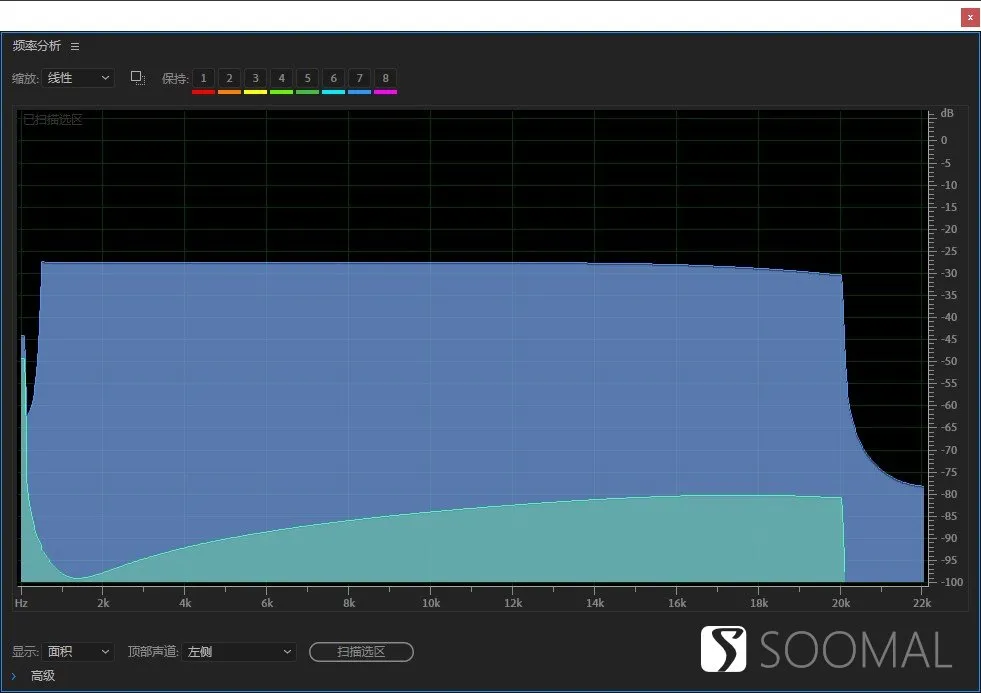Open the 频率分析 panel menu icon
The image size is (981, 693).
pyautogui.click(x=75, y=47)
